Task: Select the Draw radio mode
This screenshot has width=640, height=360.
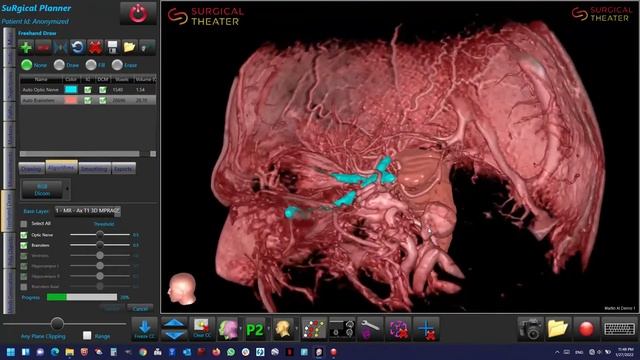Action: pos(59,65)
